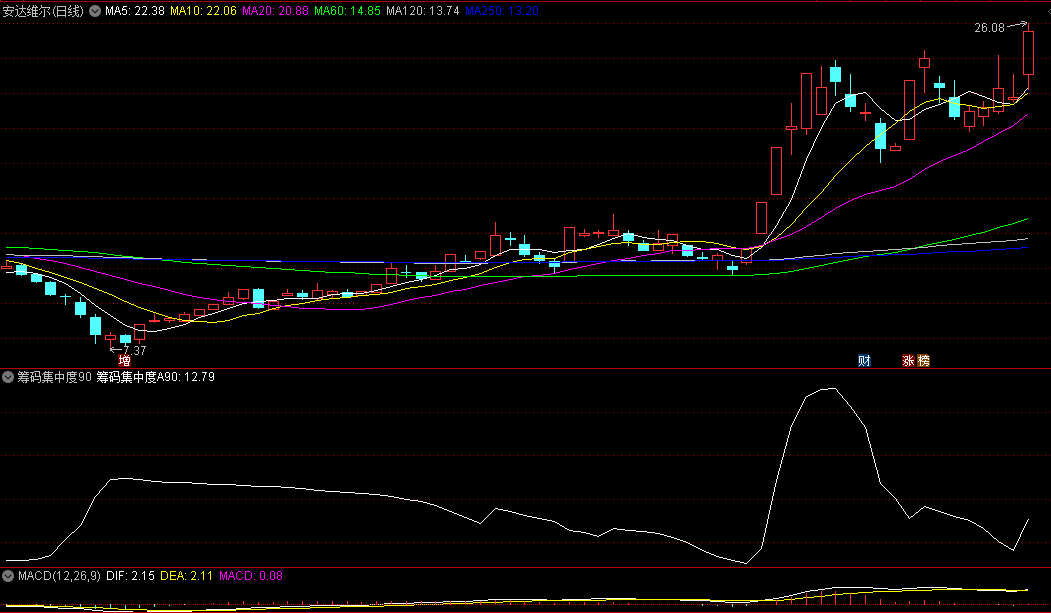Select the MA10: 22.06 label
The height and width of the screenshot is (613, 1051).
coord(203,11)
